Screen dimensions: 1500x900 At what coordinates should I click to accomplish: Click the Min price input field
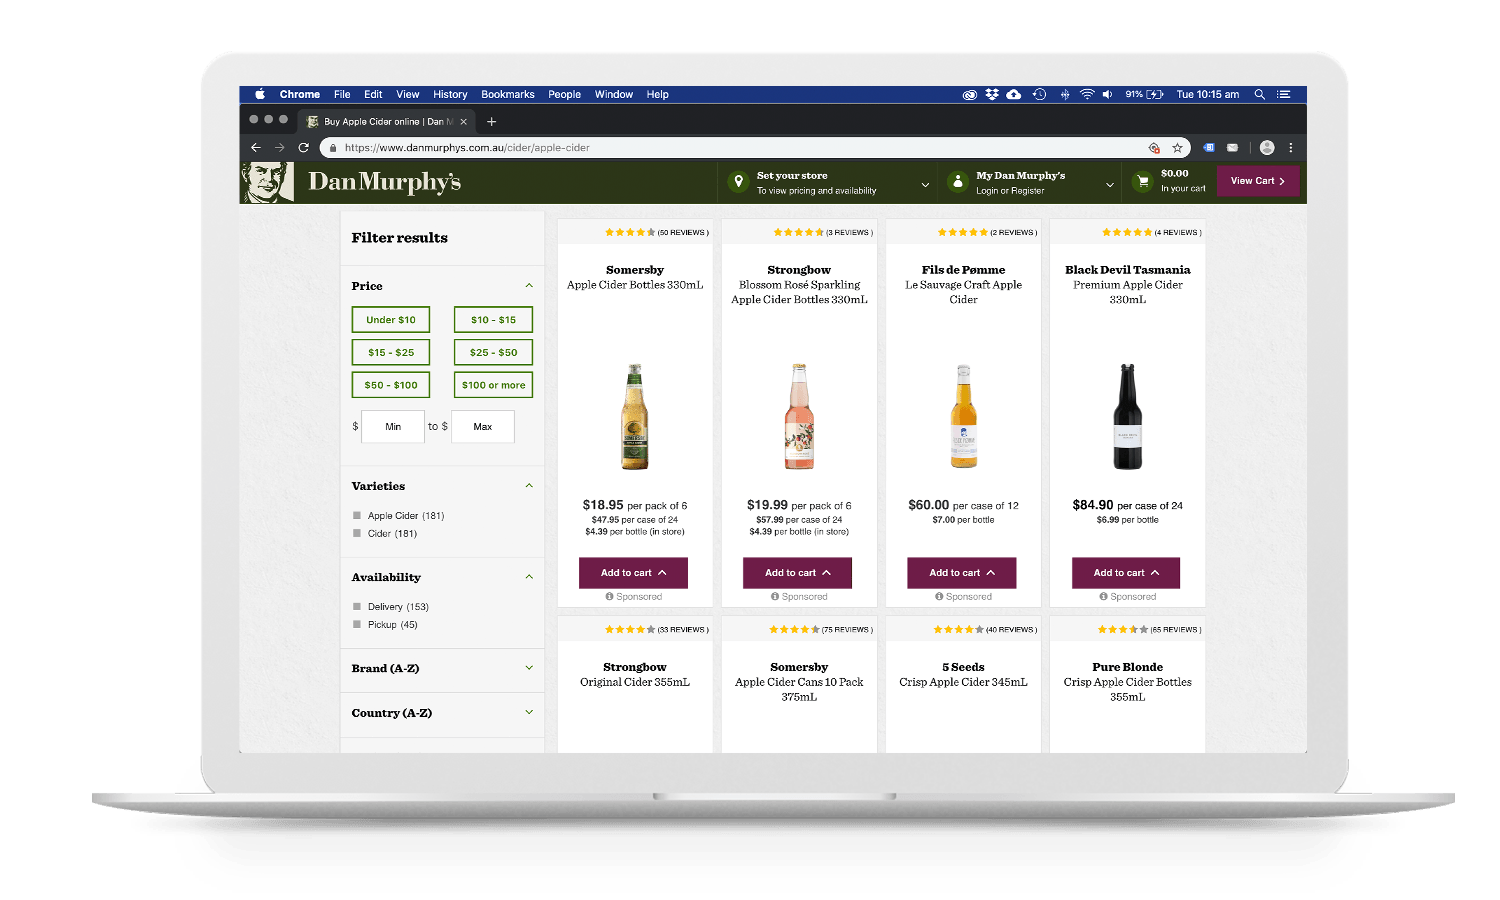point(393,427)
